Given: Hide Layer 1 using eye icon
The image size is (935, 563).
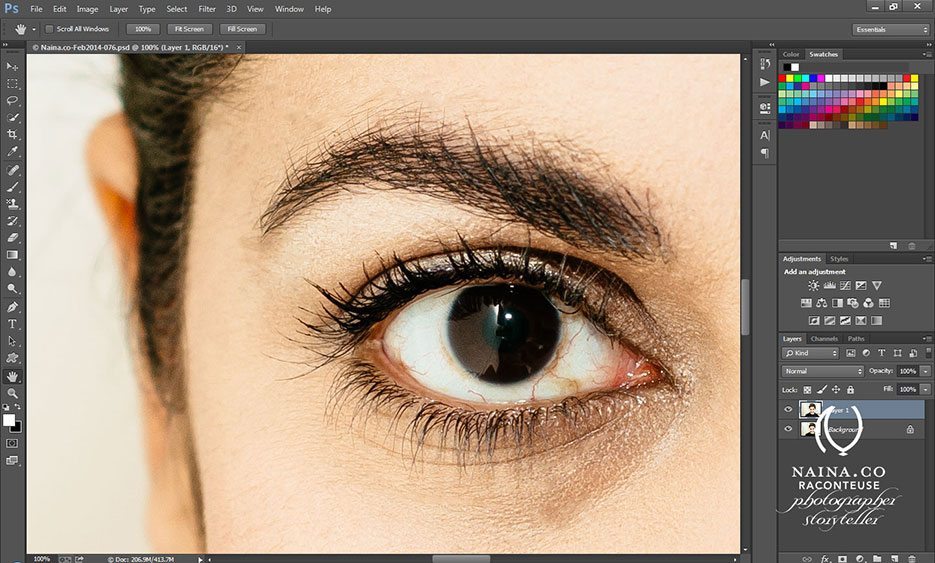Looking at the screenshot, I should (x=788, y=410).
